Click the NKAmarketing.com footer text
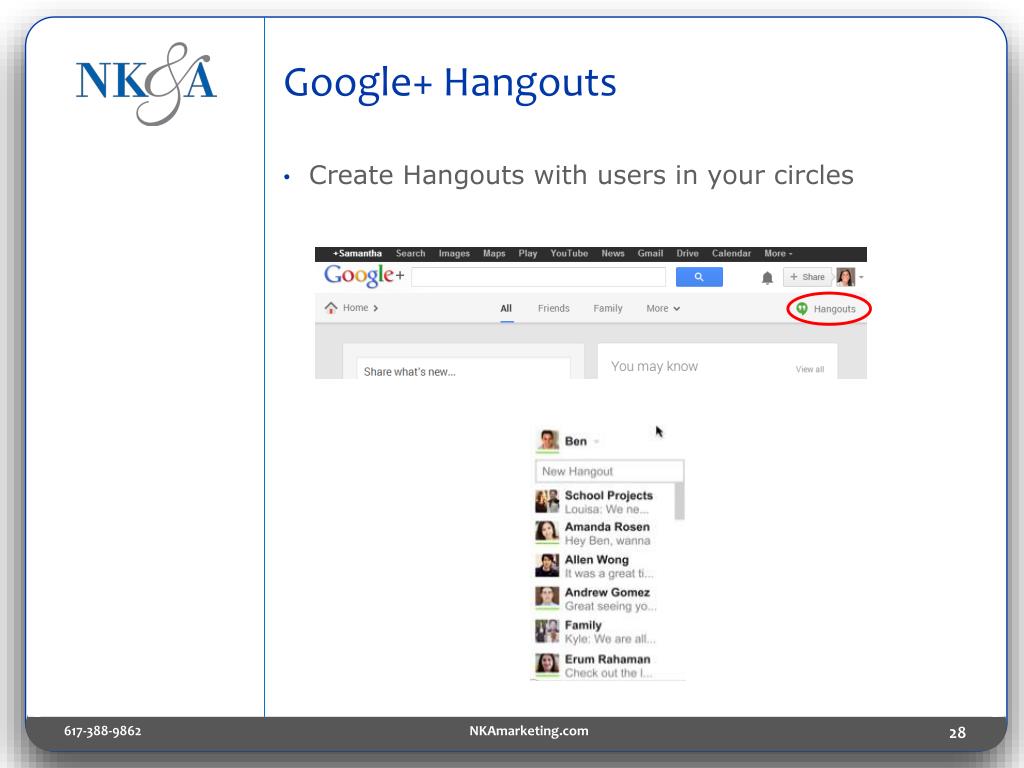This screenshot has width=1024, height=768. click(x=528, y=731)
